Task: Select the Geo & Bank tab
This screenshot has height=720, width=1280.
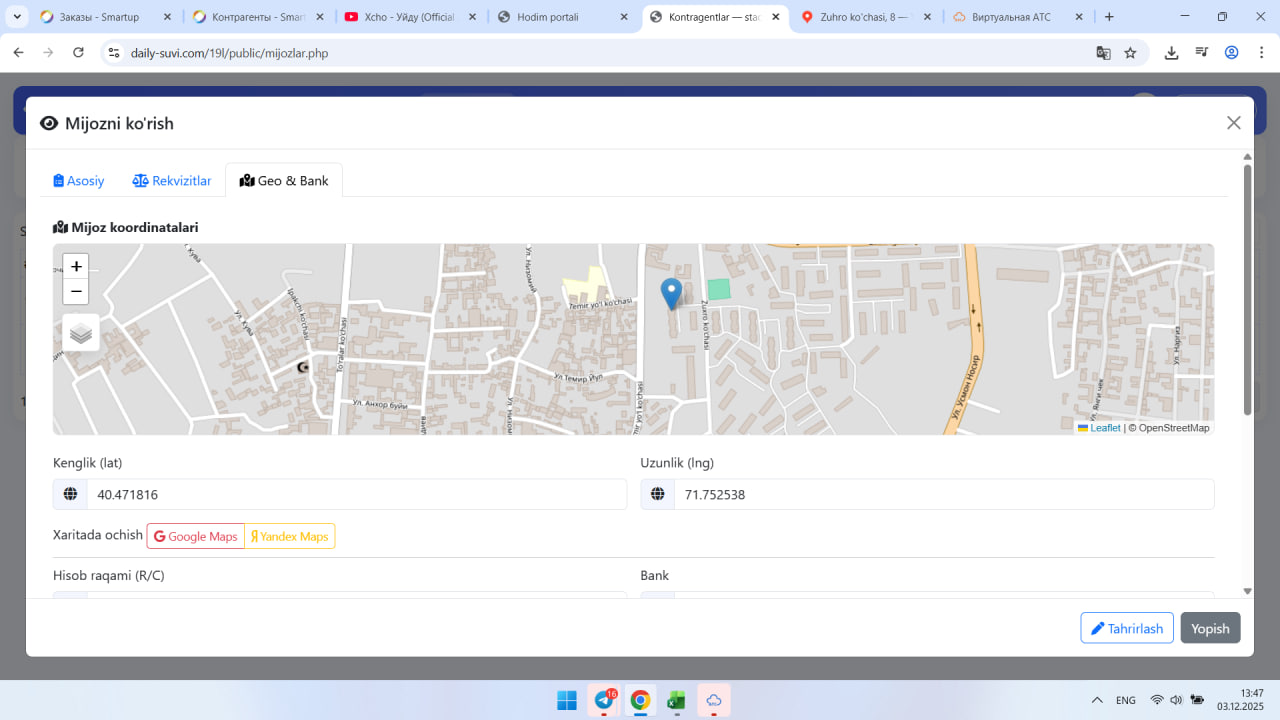Action: pos(284,181)
